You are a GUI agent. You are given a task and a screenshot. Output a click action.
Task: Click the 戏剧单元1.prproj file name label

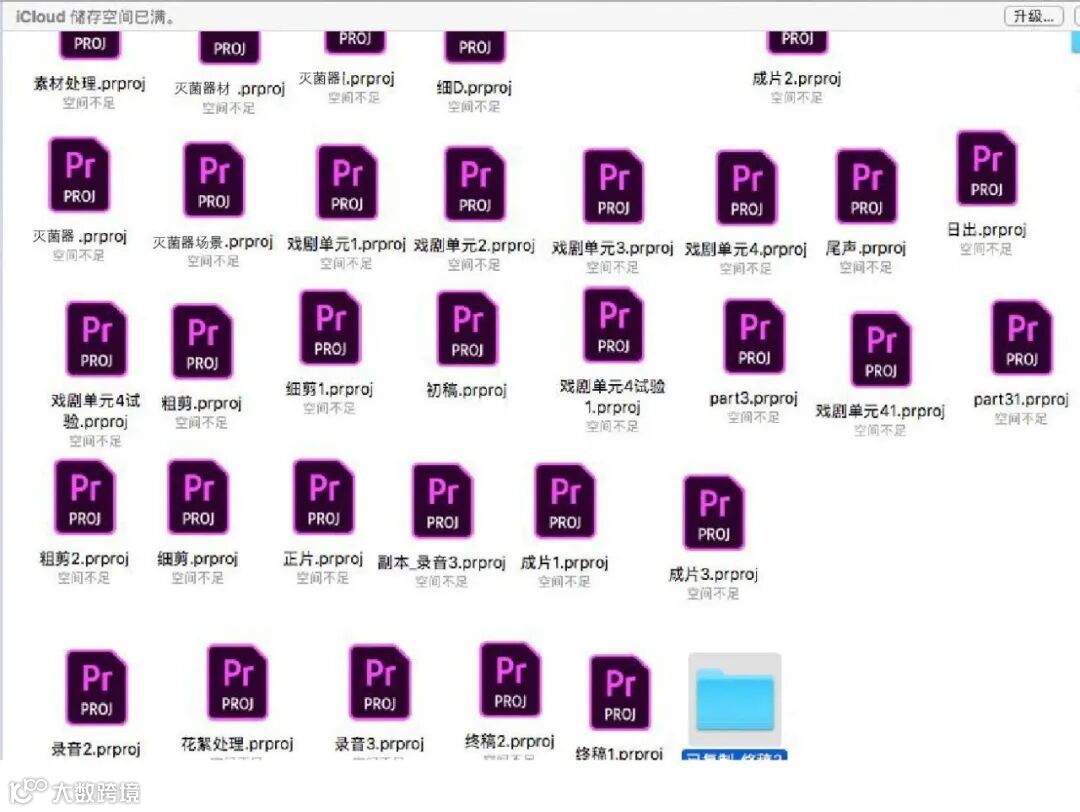click(x=346, y=244)
